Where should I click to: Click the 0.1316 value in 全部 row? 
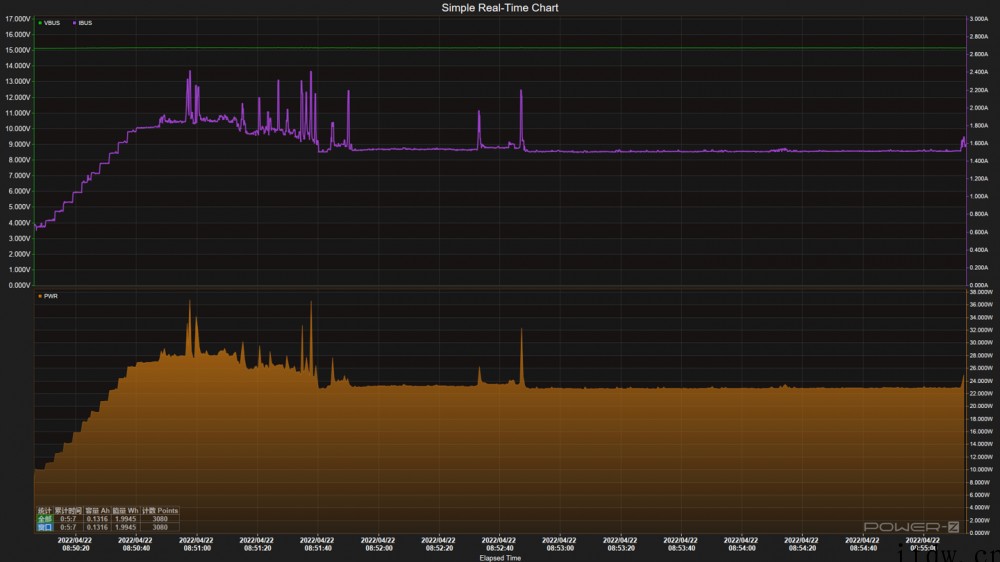pyautogui.click(x=97, y=519)
